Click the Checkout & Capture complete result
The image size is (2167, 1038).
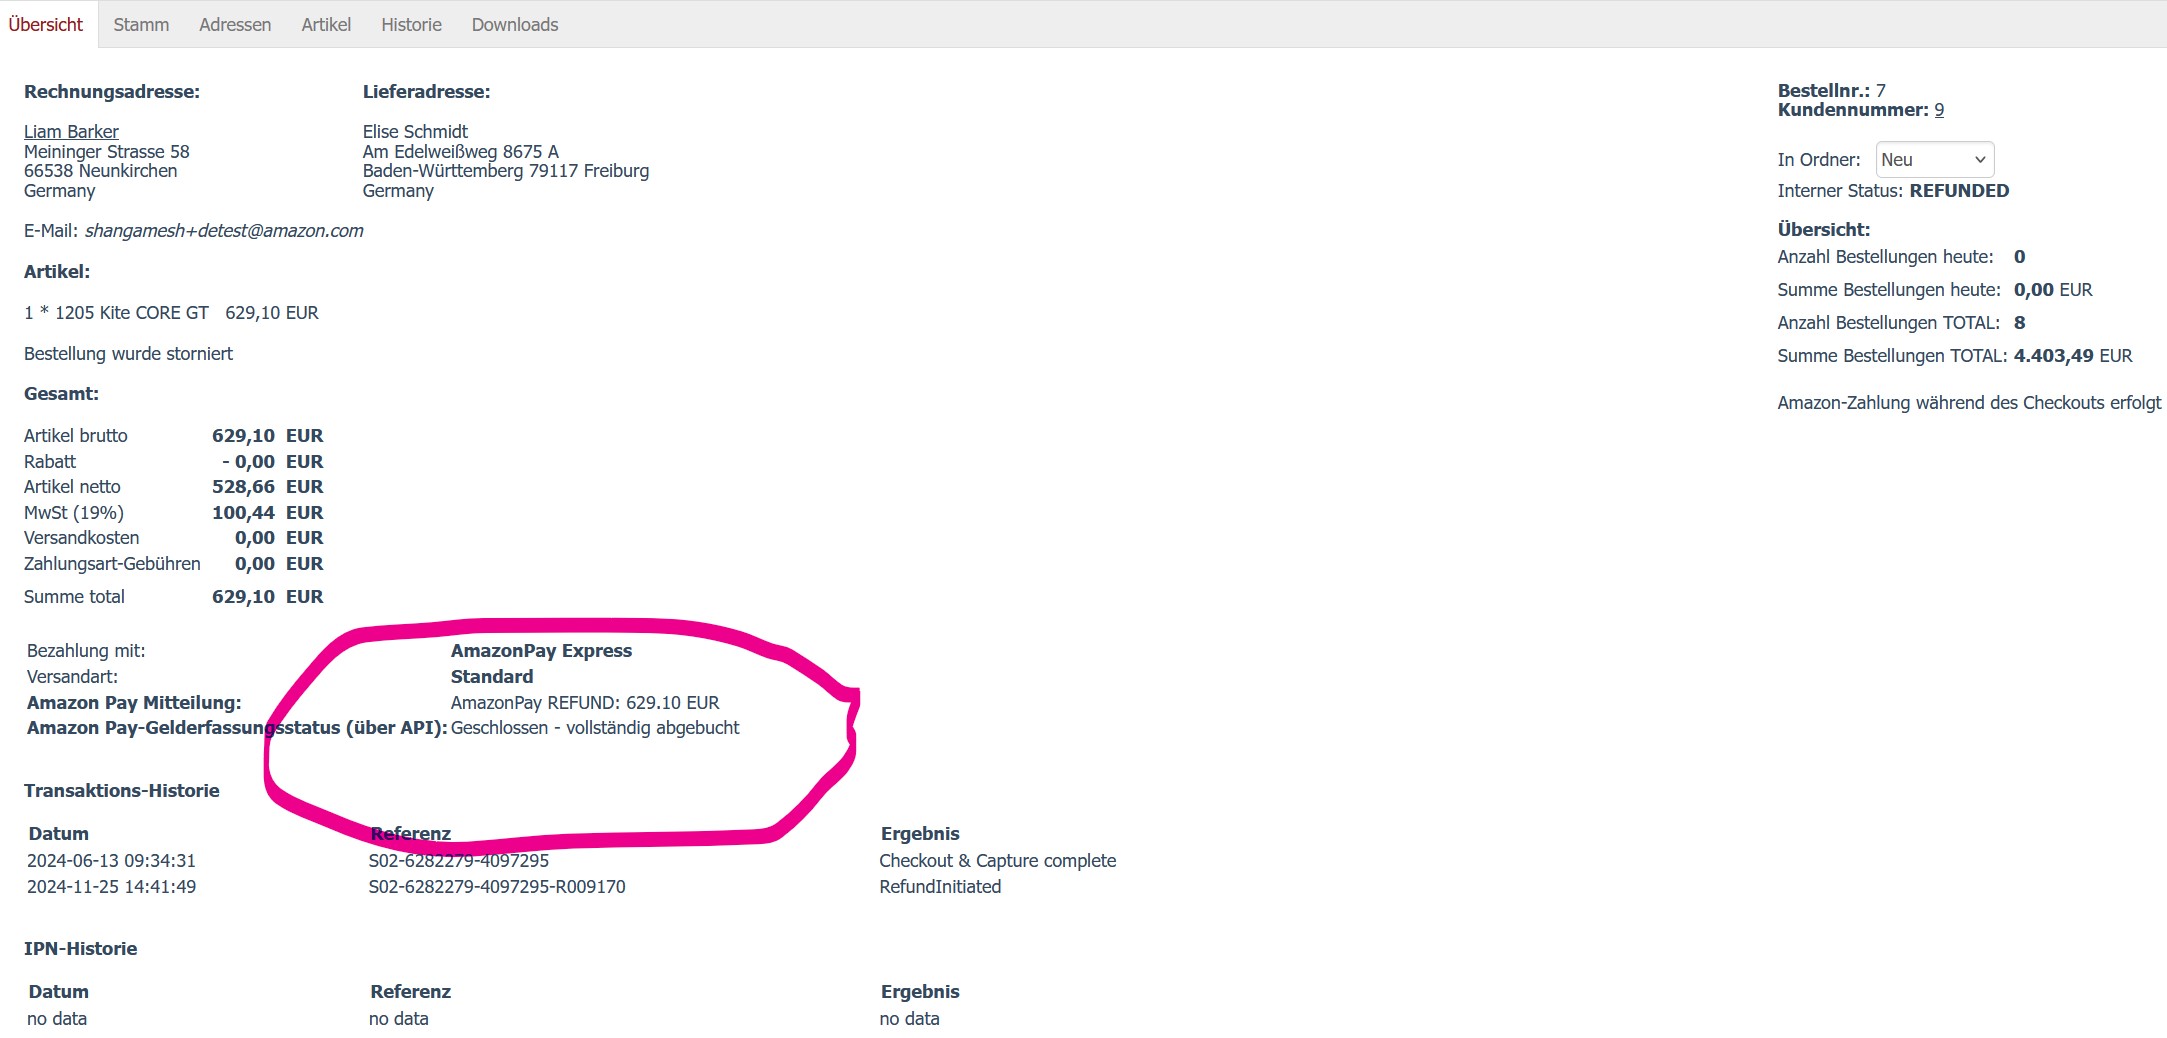(997, 861)
